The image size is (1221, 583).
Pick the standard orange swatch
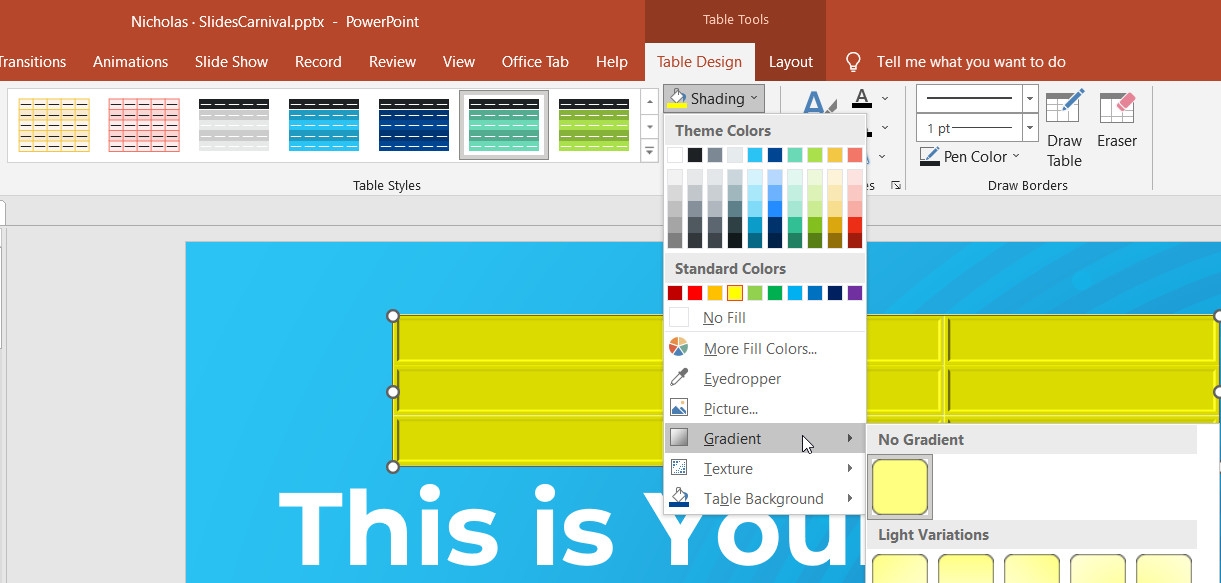[715, 293]
